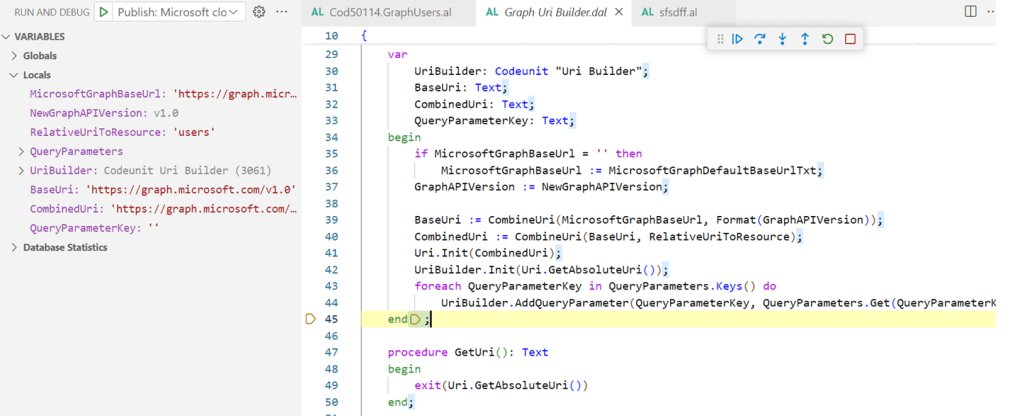Step Over in the debug toolbar
This screenshot has width=1022, height=420.
click(760, 39)
